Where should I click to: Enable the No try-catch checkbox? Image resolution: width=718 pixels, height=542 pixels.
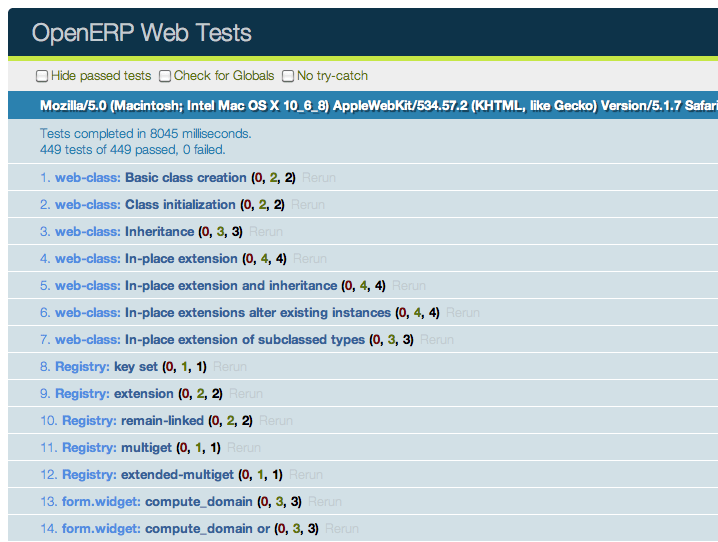pos(288,76)
